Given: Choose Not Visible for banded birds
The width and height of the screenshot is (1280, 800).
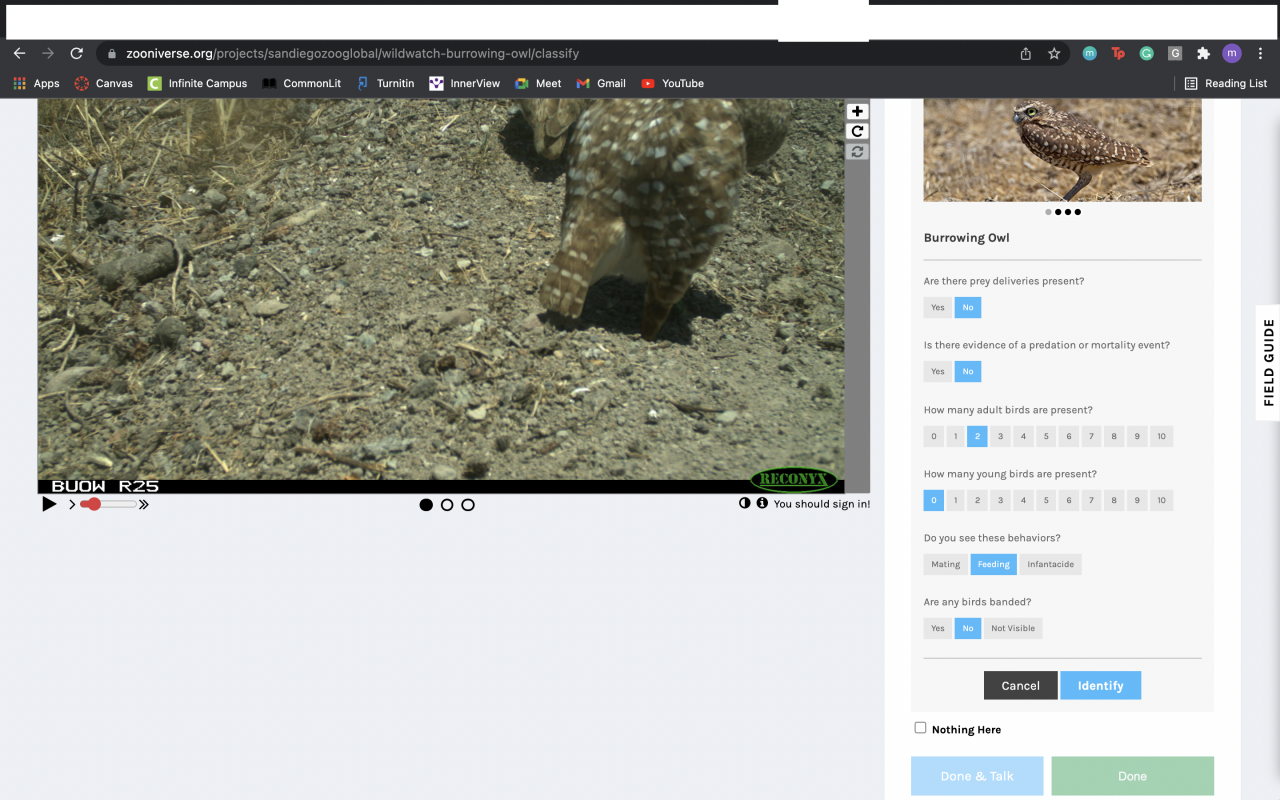Looking at the screenshot, I should click(1012, 629).
